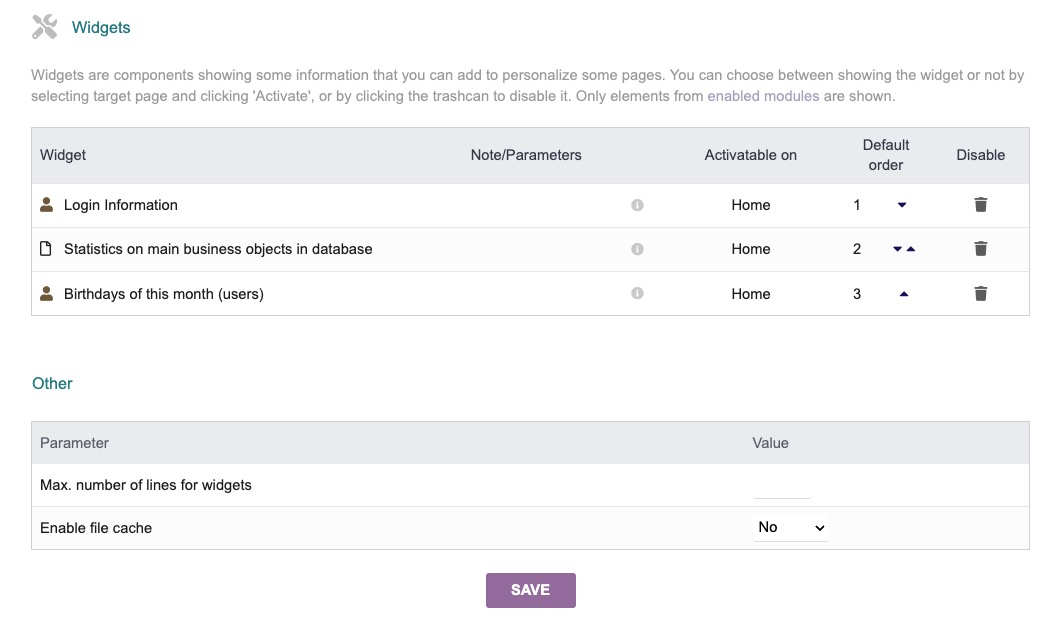This screenshot has height=630, width=1058.
Task: Click the Widgets tools icon
Action: coord(45,27)
